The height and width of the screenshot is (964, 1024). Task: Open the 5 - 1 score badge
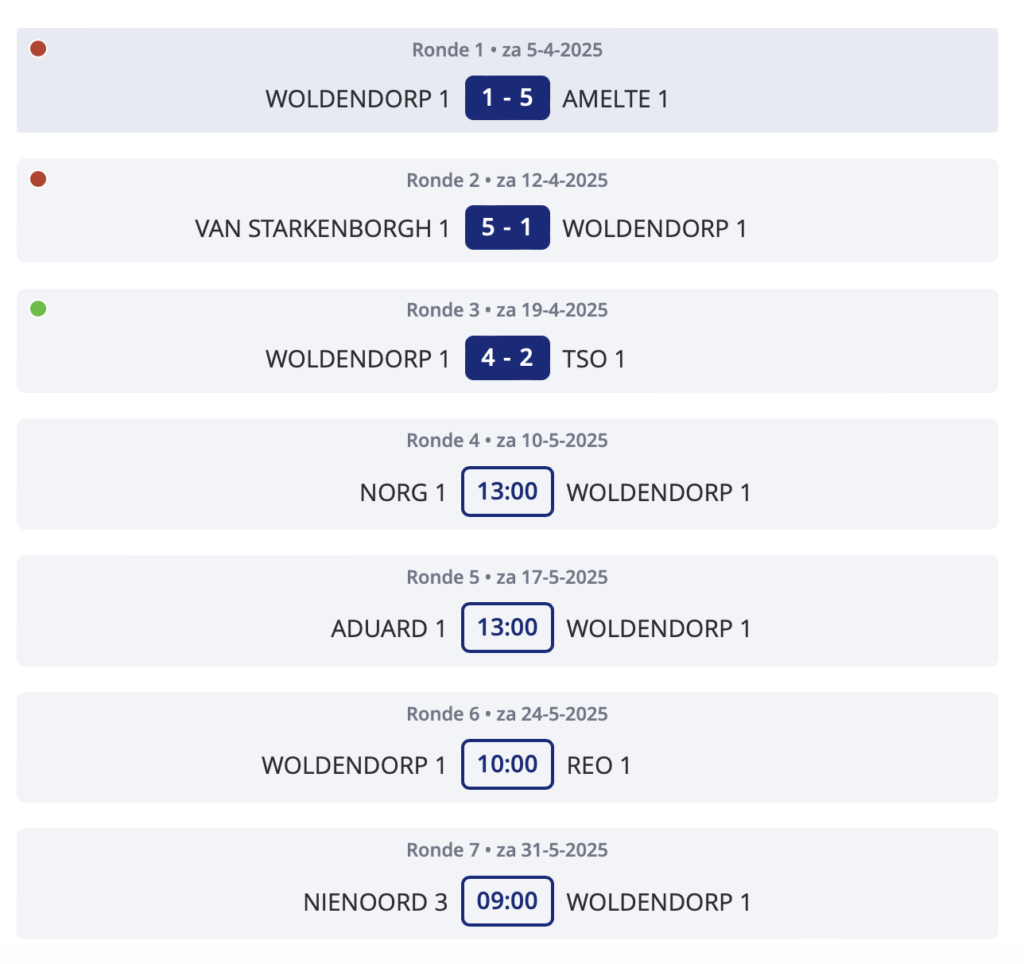[x=507, y=228]
